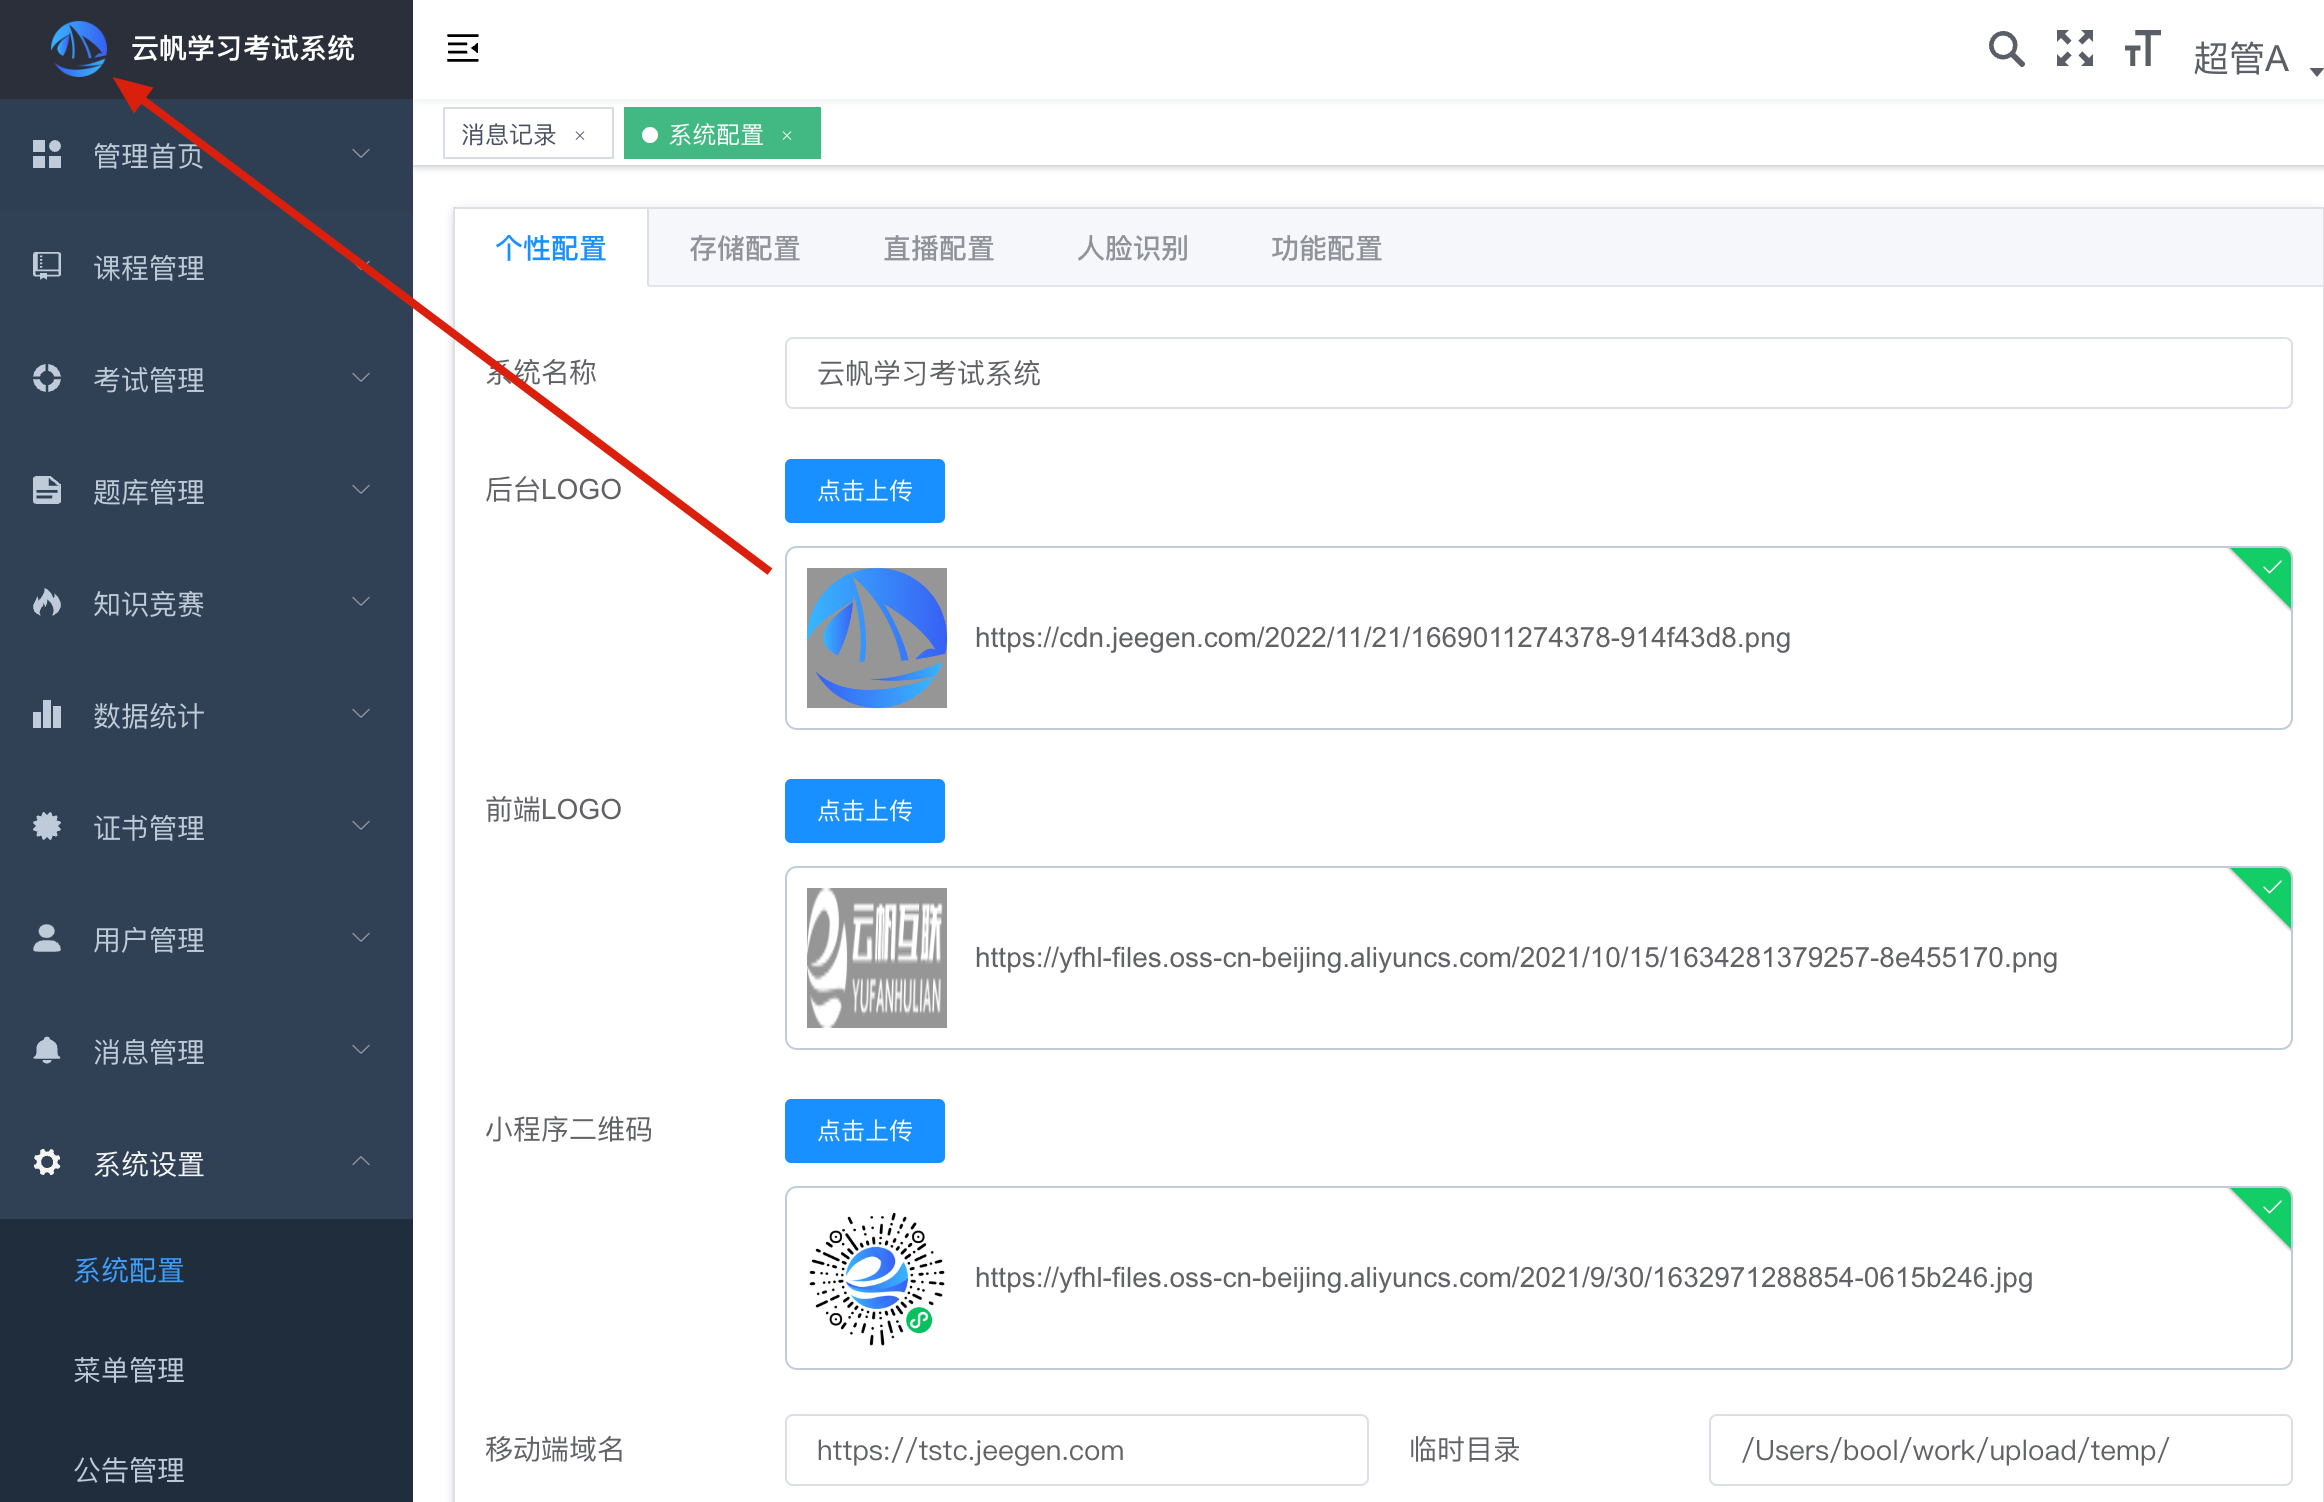Expand the 题库管理 menu chevron
The image size is (2324, 1502).
[x=361, y=490]
